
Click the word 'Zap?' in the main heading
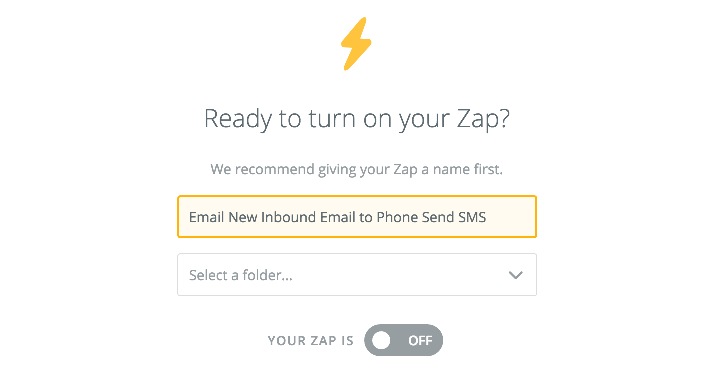click(483, 118)
